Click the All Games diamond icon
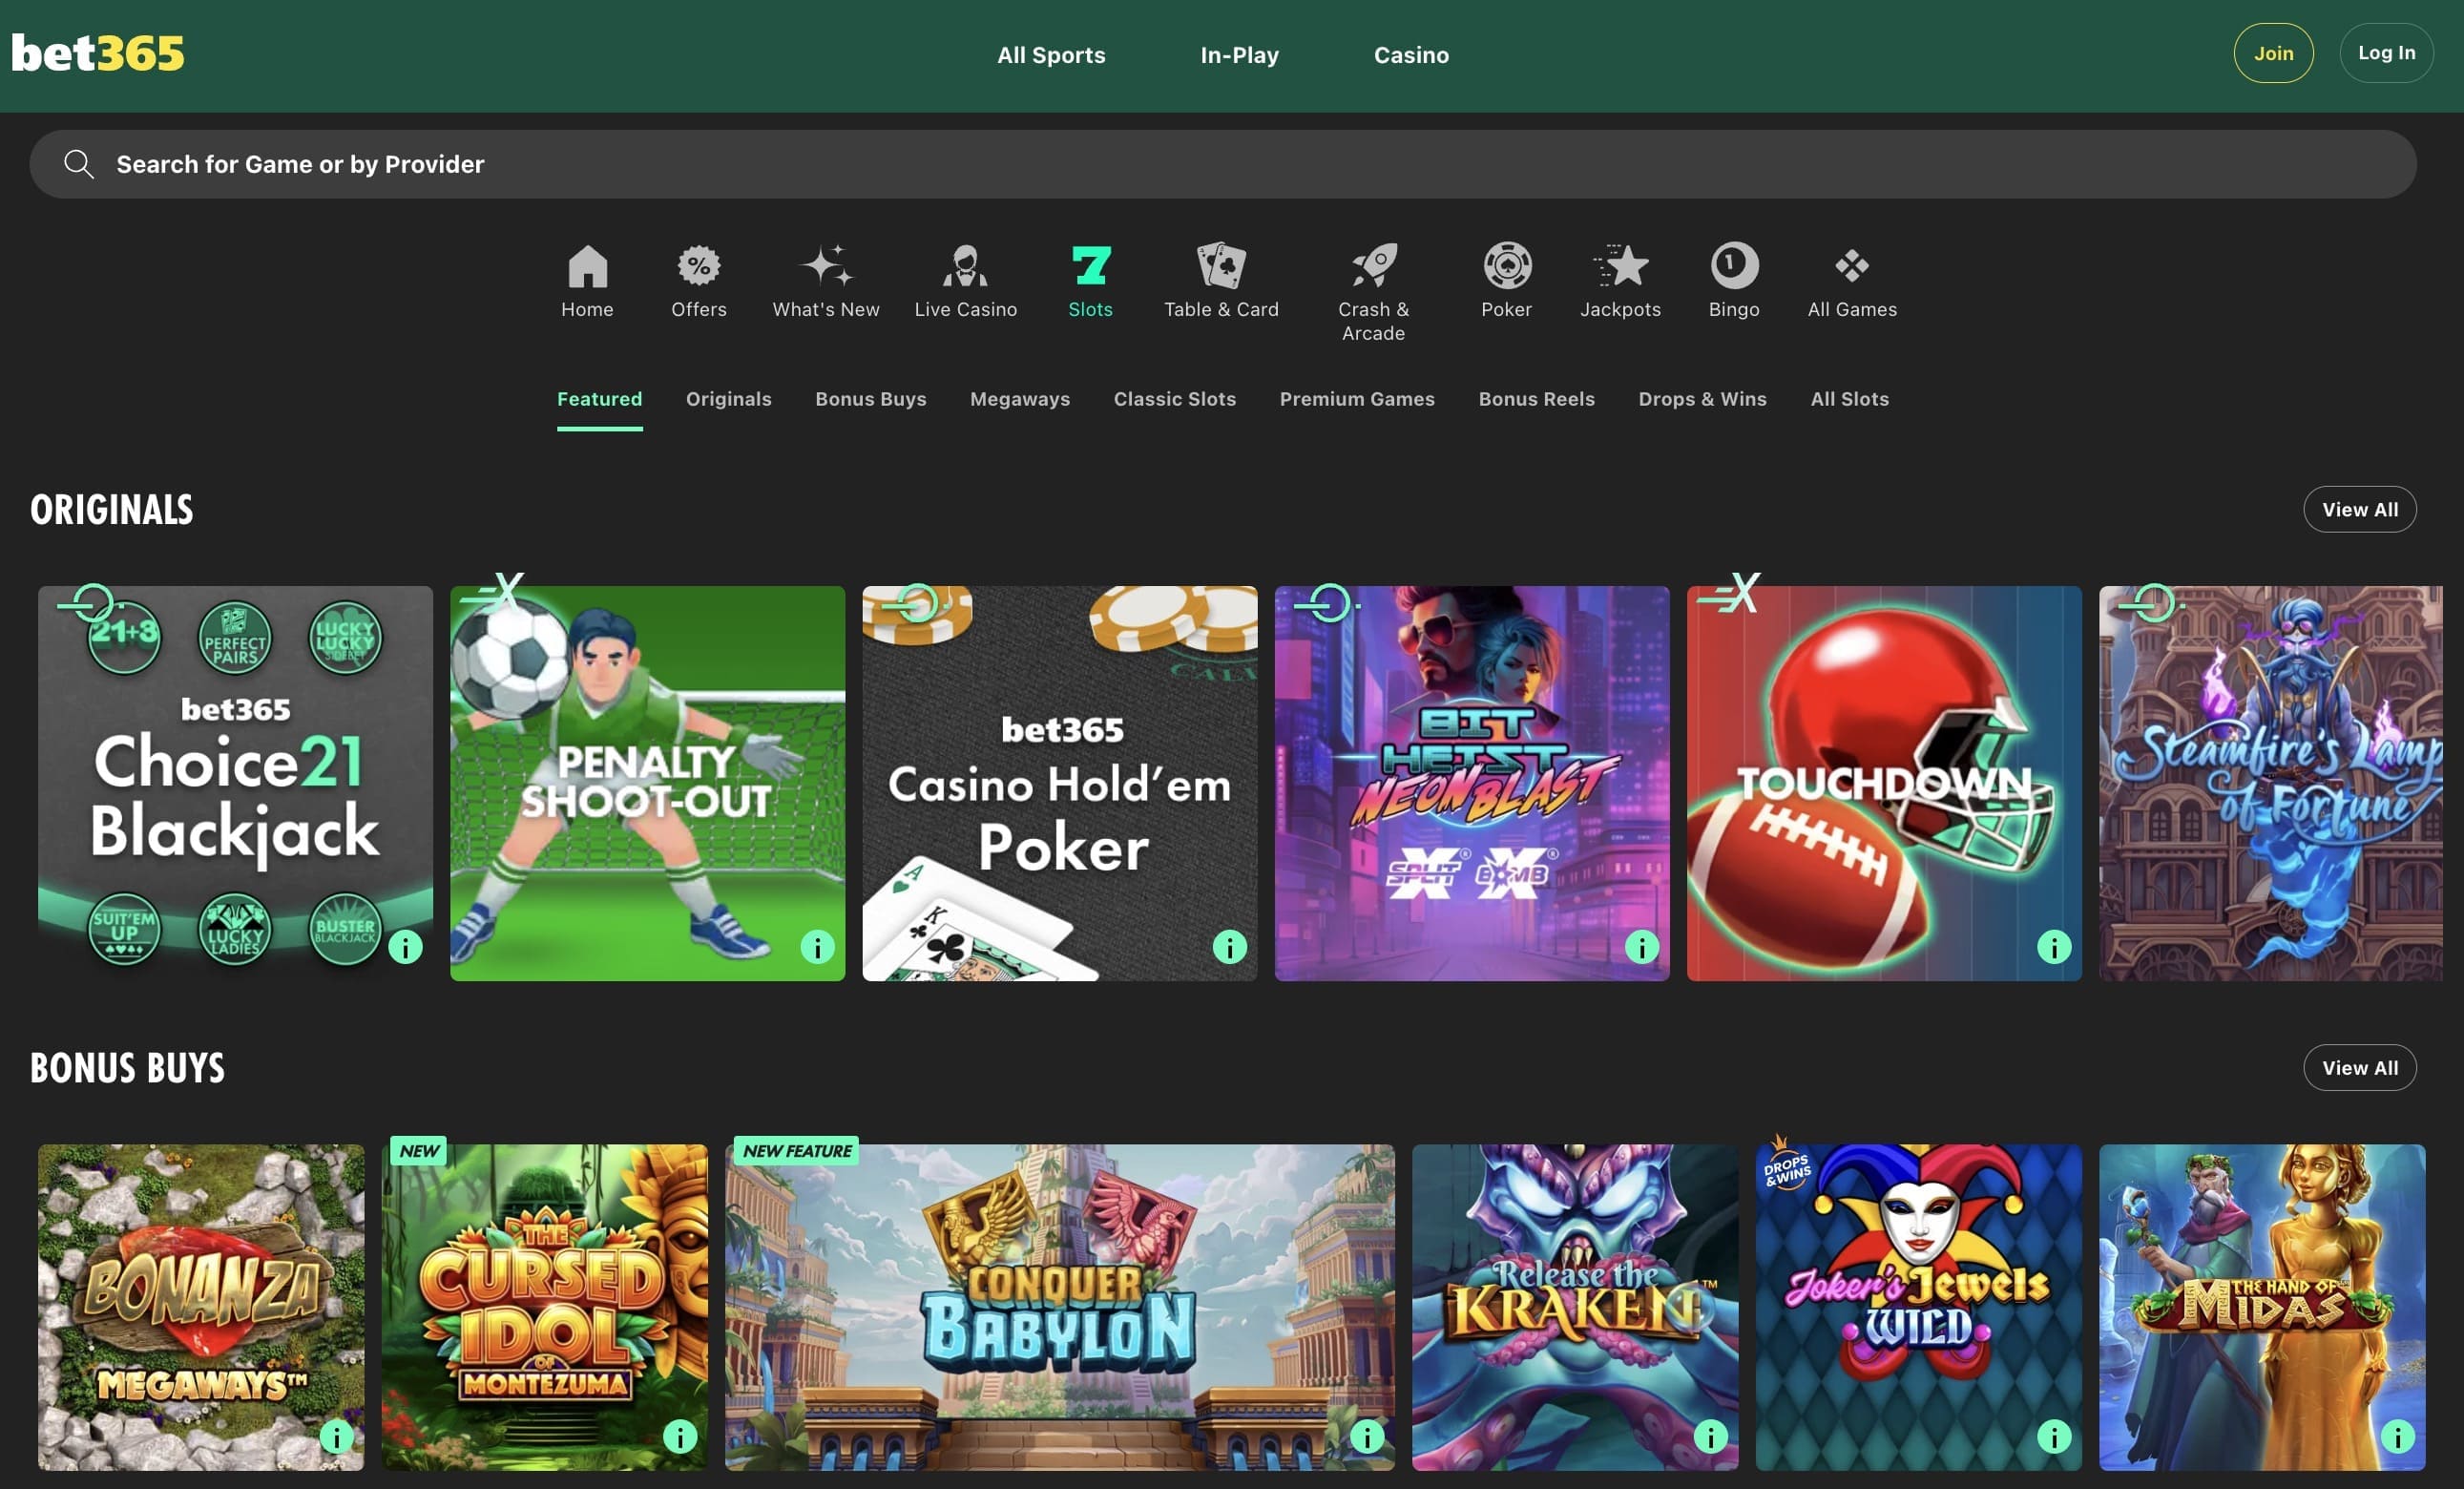The image size is (2464, 1489). [x=1851, y=266]
